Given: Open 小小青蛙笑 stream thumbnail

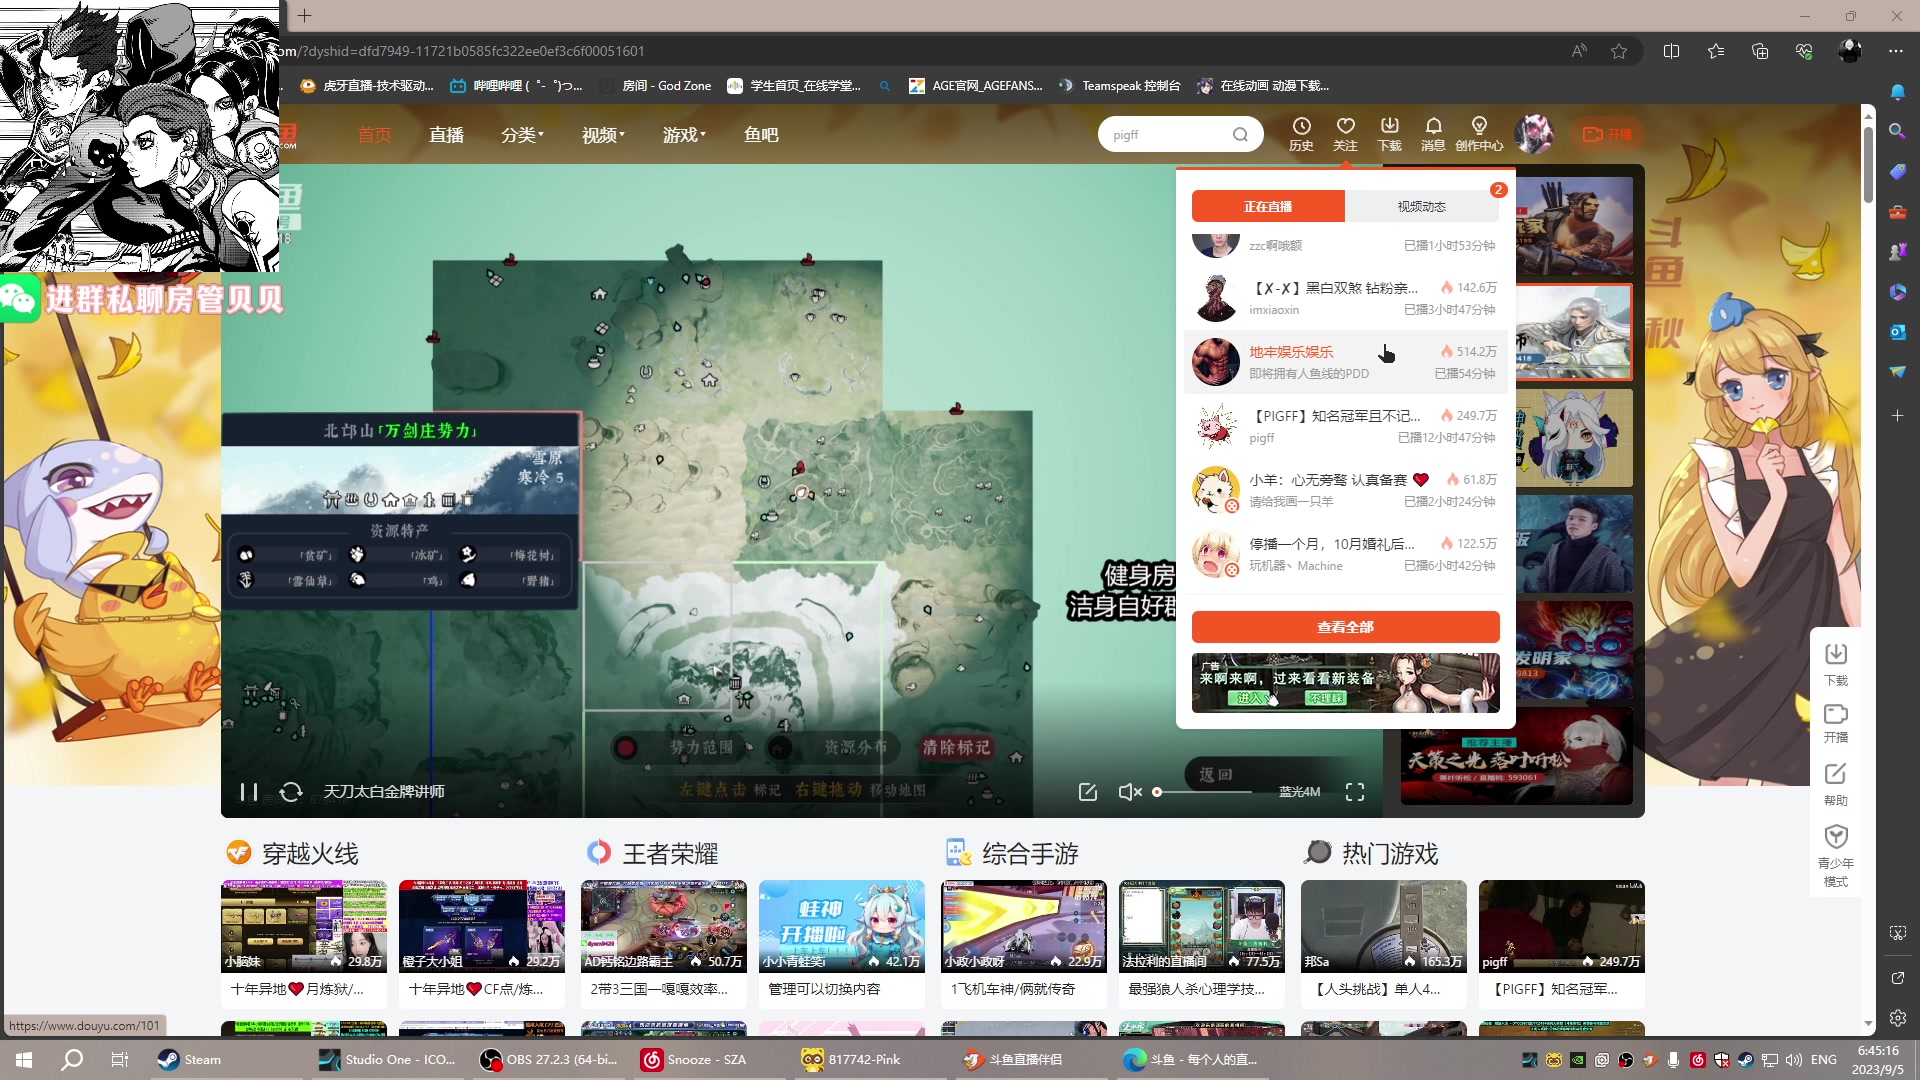Looking at the screenshot, I should coord(842,926).
